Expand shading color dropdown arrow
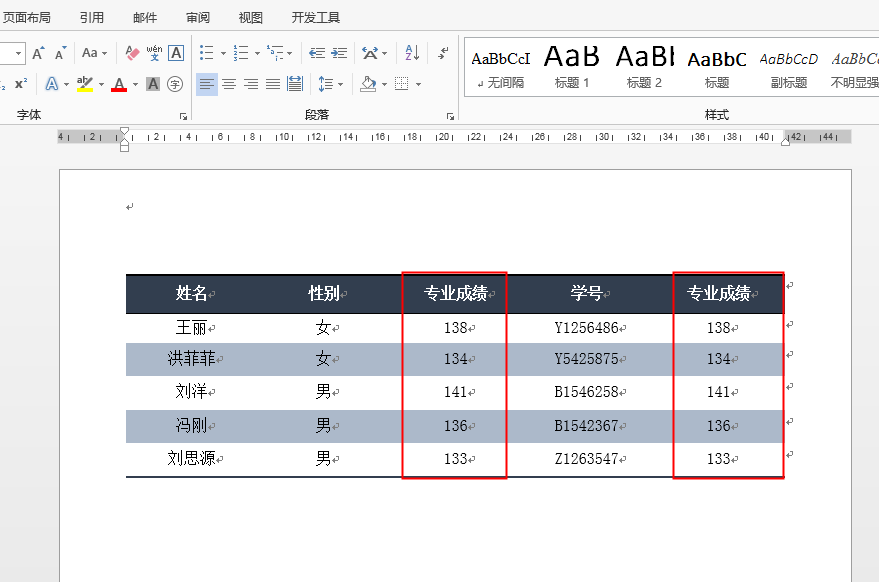 click(x=385, y=85)
